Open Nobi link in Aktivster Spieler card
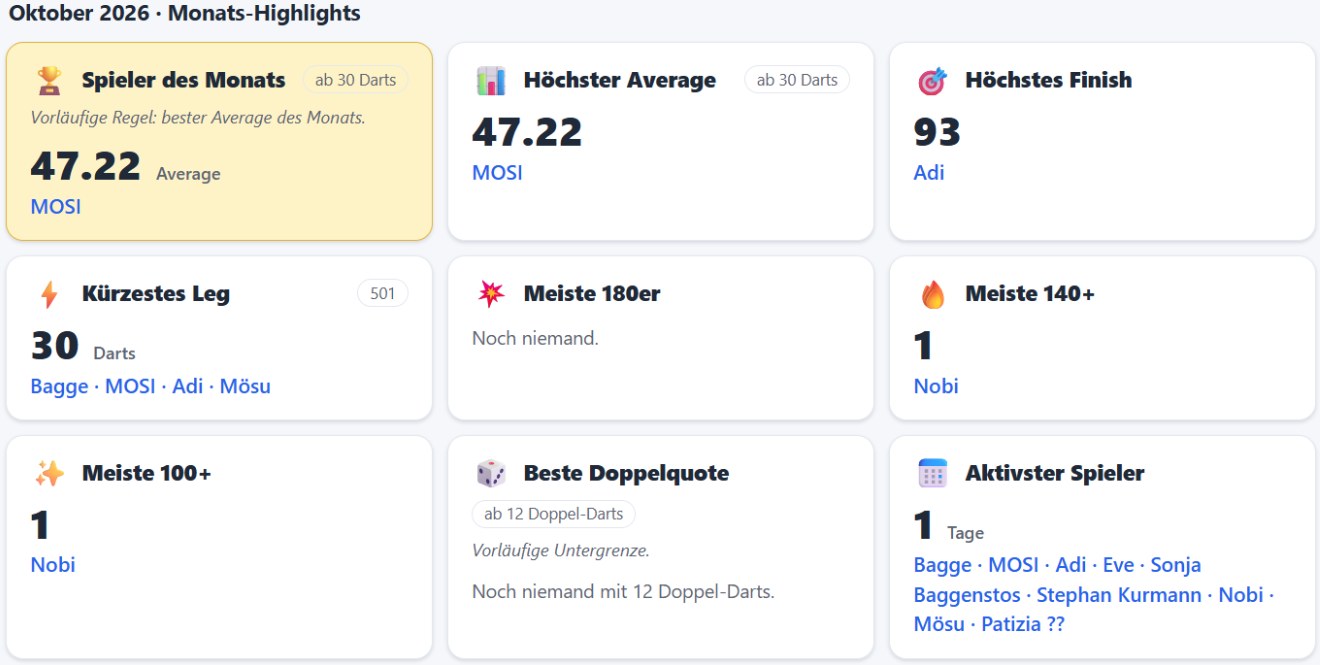The width and height of the screenshot is (1320, 665). 1241,595
